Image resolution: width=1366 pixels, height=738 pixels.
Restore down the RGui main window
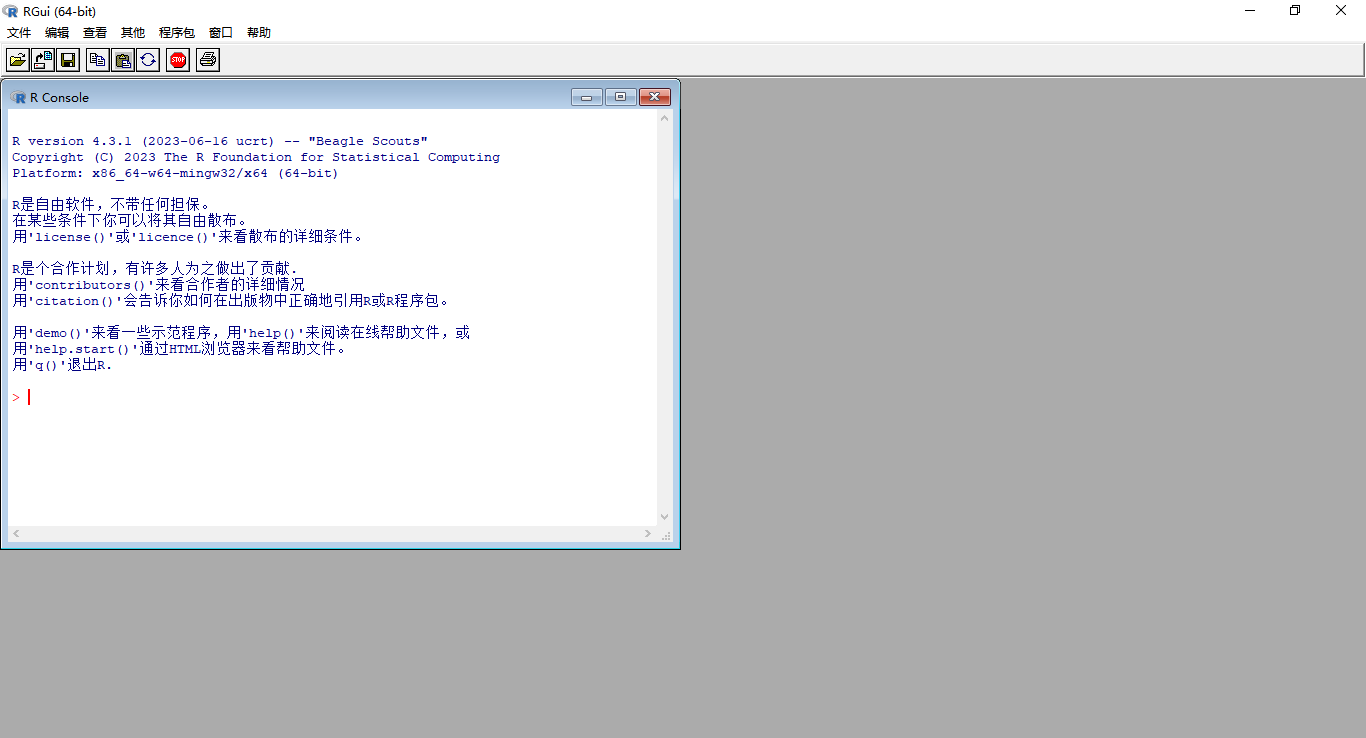(x=1296, y=11)
